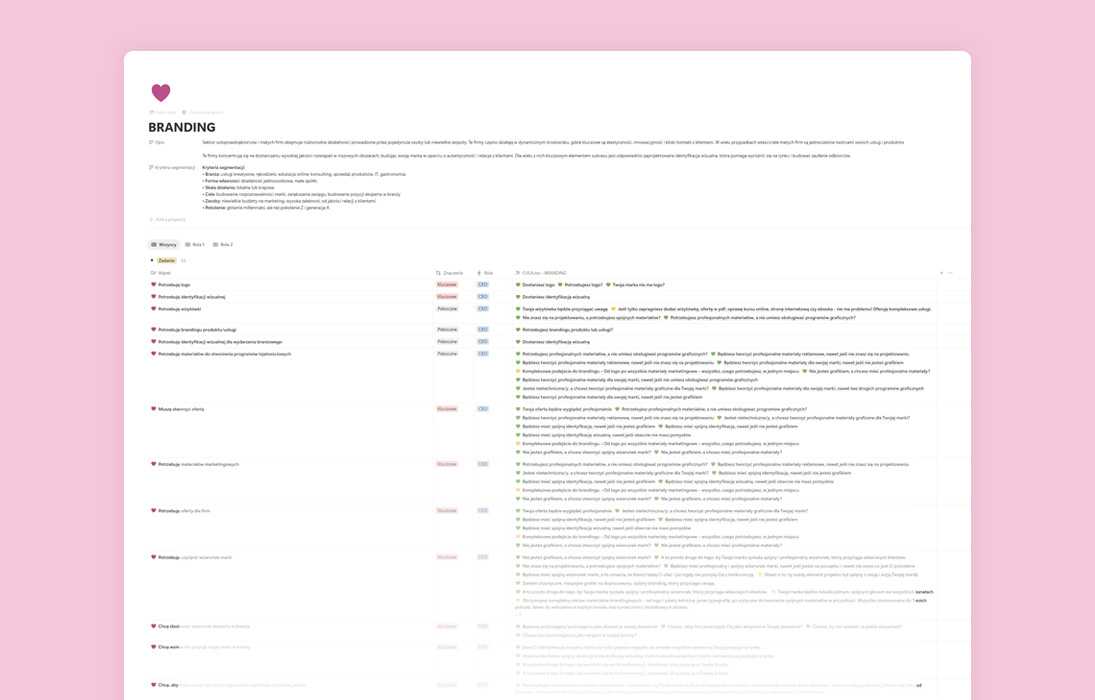
Task: Click the row count next to Zadanie
Action: [x=184, y=261]
